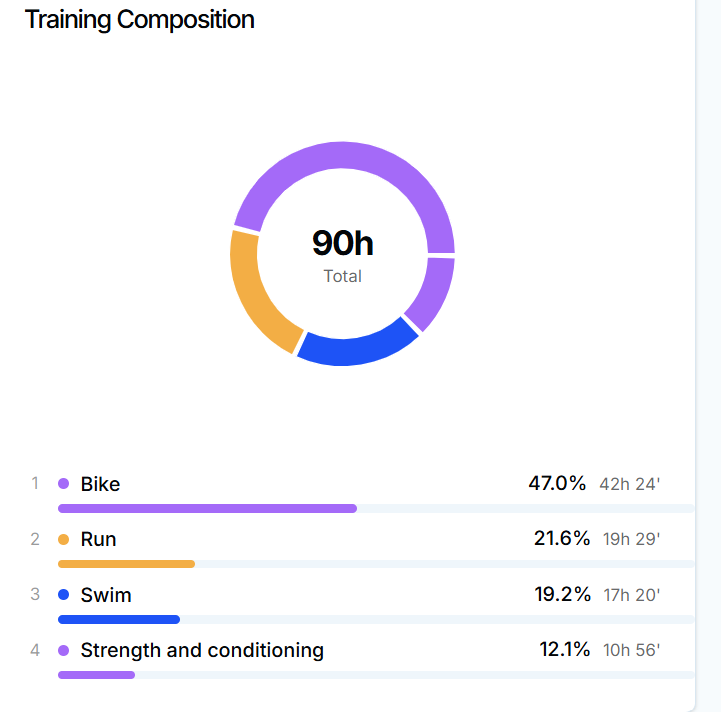Image resolution: width=721 pixels, height=712 pixels.
Task: Click the blue Swim progress bar
Action: click(x=118, y=620)
